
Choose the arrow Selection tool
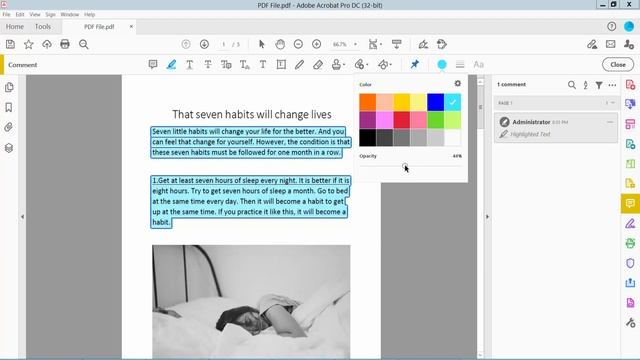click(x=262, y=44)
